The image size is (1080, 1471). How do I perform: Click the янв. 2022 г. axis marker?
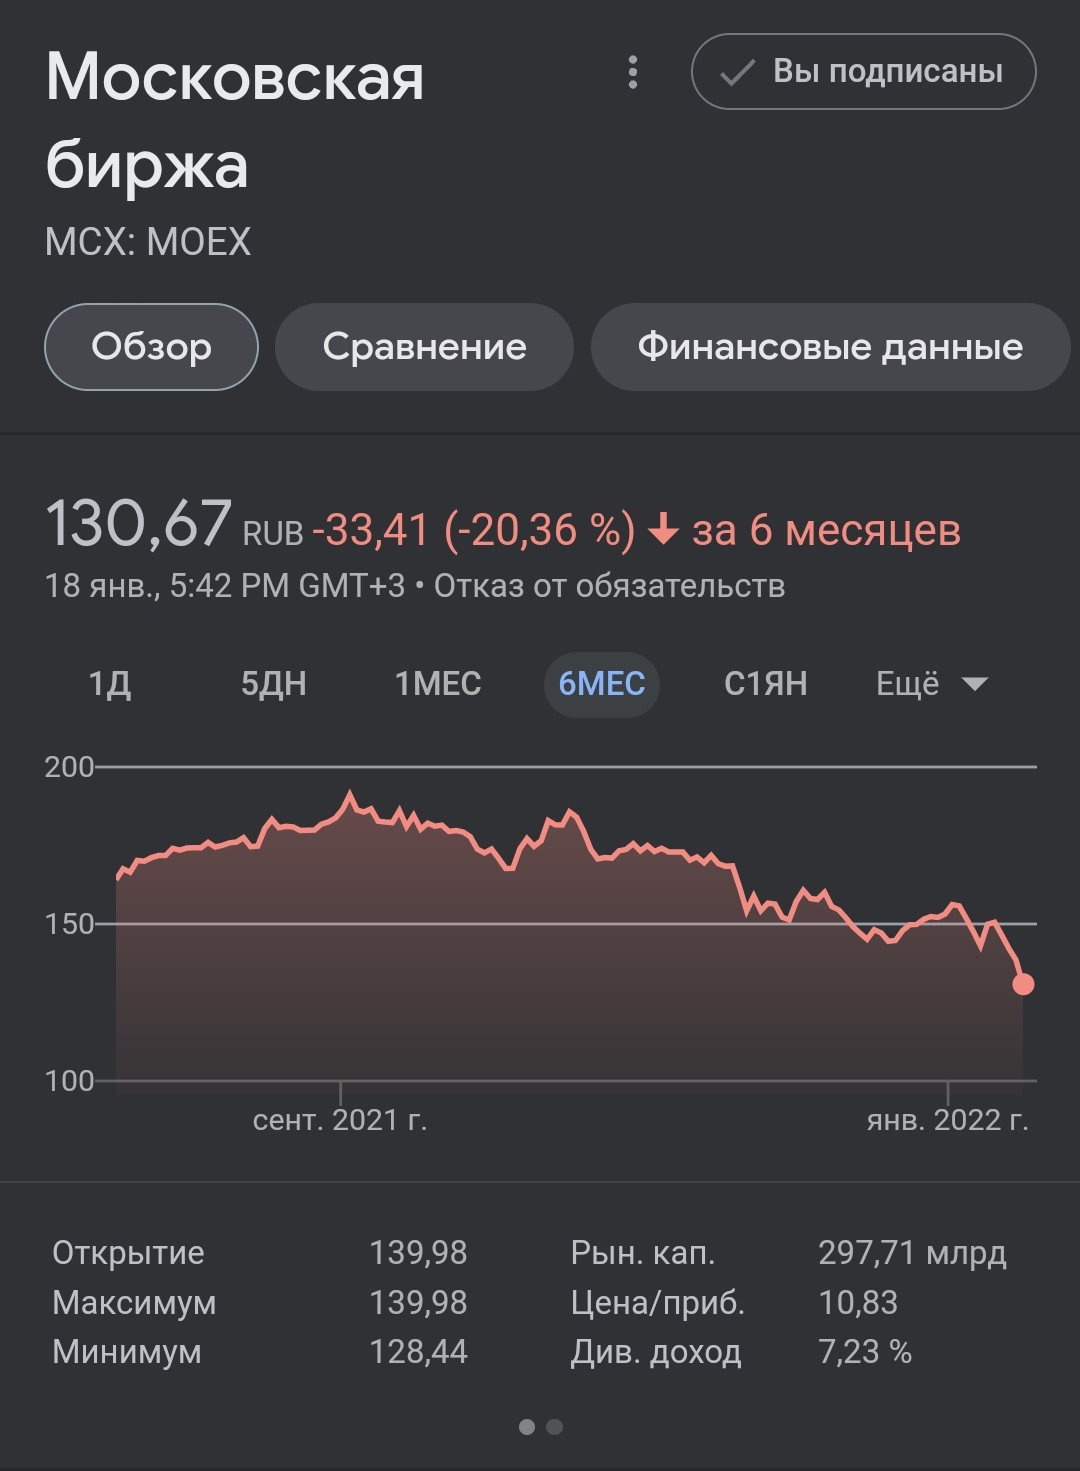point(947,1120)
